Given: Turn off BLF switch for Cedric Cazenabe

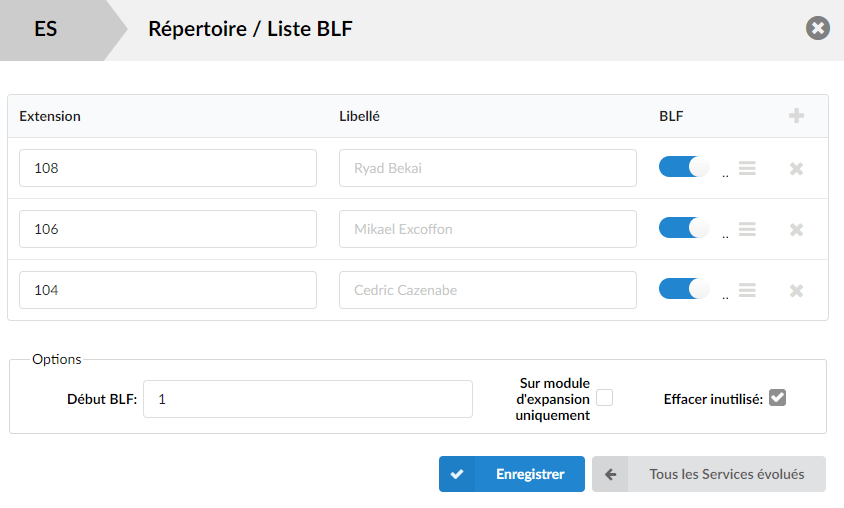Looking at the screenshot, I should tap(684, 289).
